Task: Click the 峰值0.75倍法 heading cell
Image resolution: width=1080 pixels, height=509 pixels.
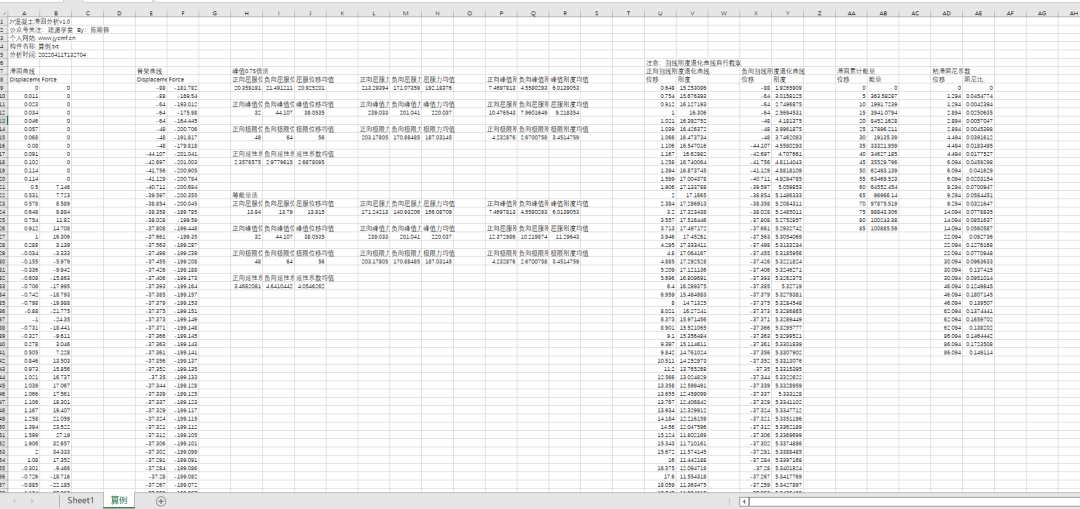Action: click(x=250, y=71)
